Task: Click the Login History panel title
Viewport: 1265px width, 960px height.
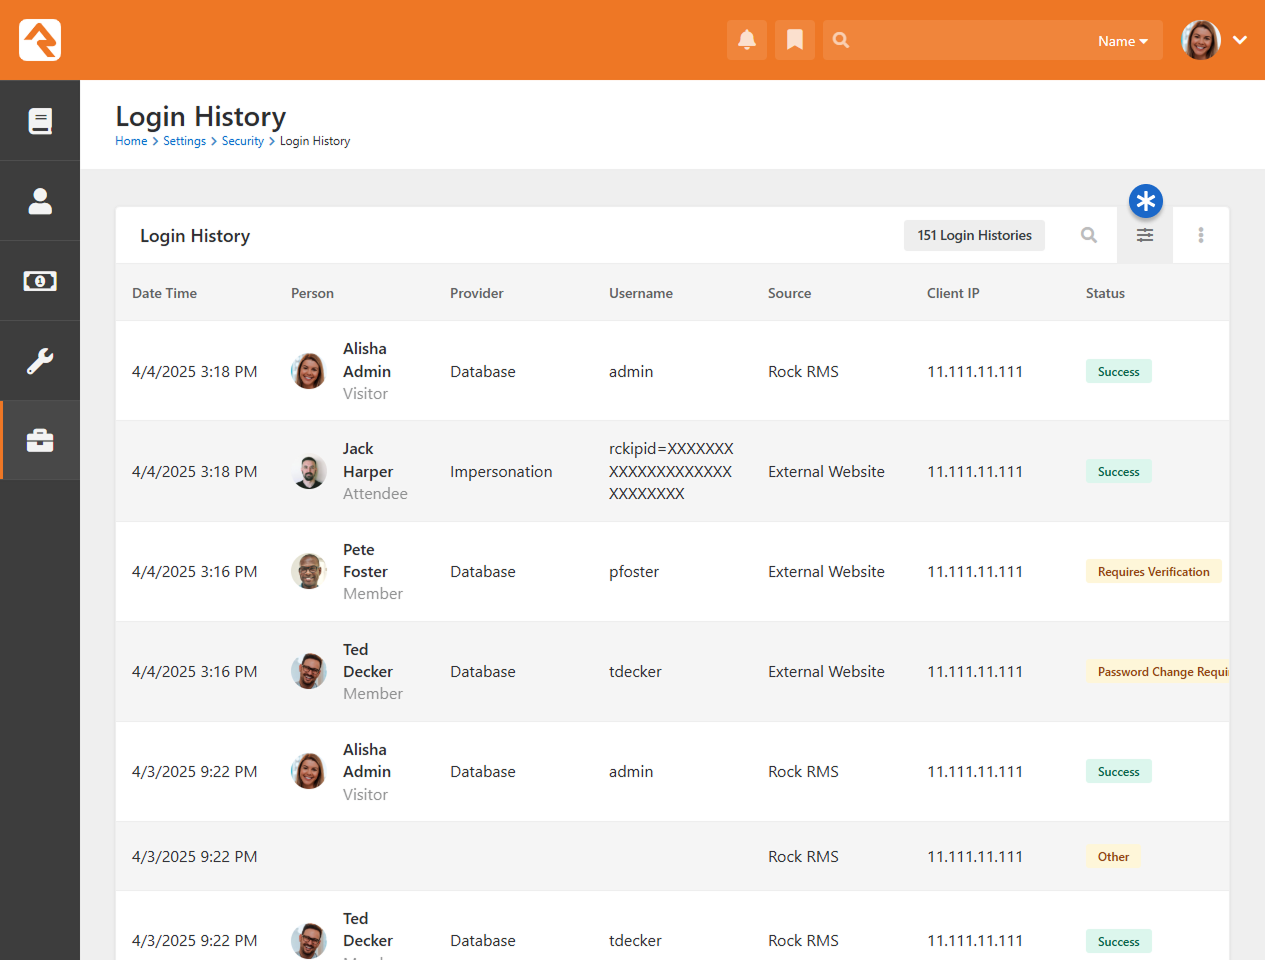Action: (x=195, y=236)
